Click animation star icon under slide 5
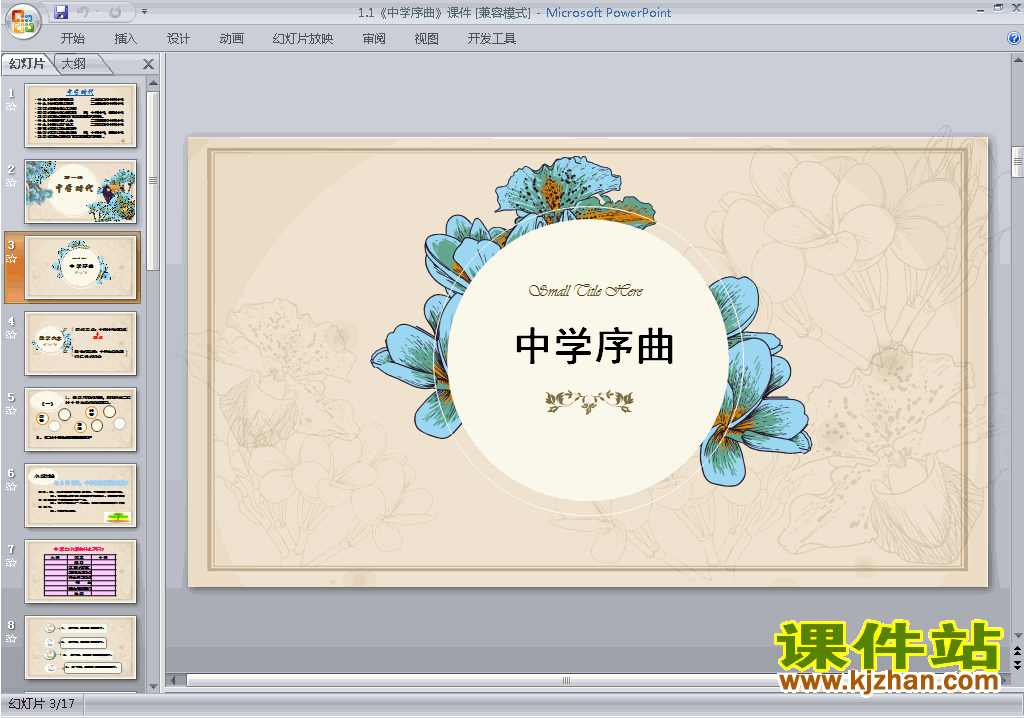 click(x=11, y=410)
